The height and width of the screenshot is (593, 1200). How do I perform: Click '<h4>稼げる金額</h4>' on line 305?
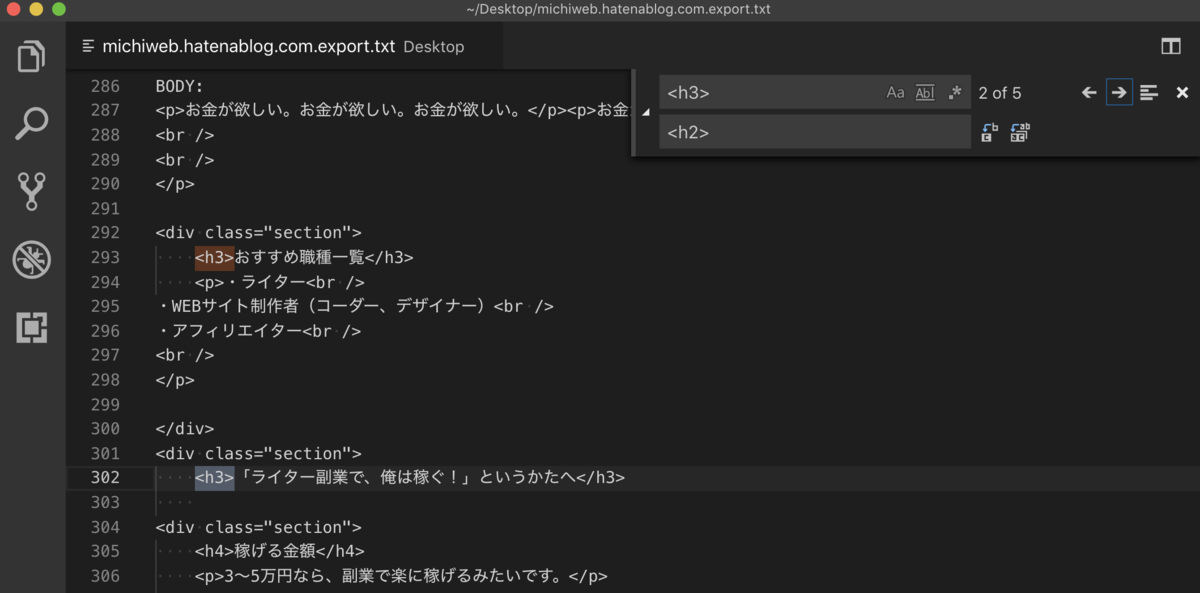tap(280, 551)
